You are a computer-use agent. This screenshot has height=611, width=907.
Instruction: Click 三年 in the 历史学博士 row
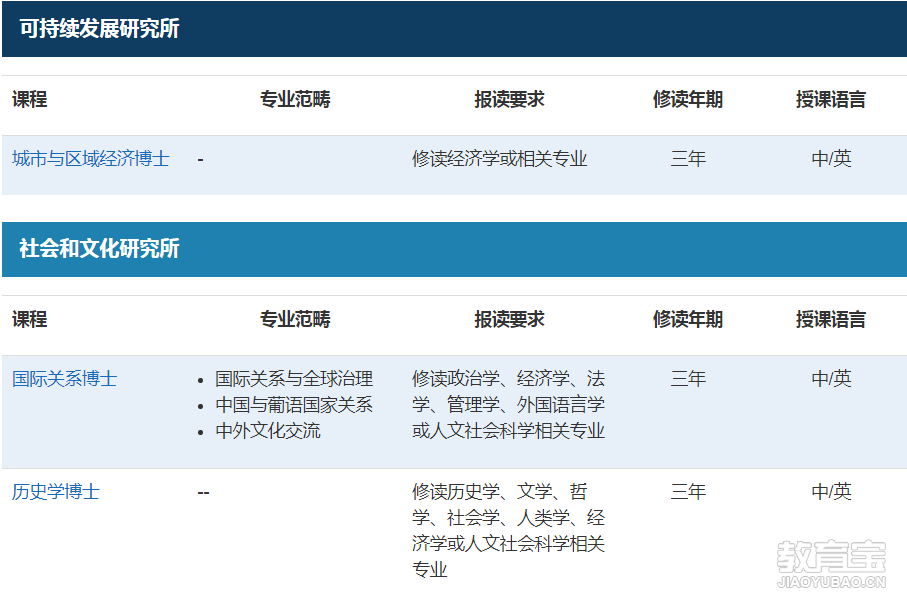tap(688, 492)
